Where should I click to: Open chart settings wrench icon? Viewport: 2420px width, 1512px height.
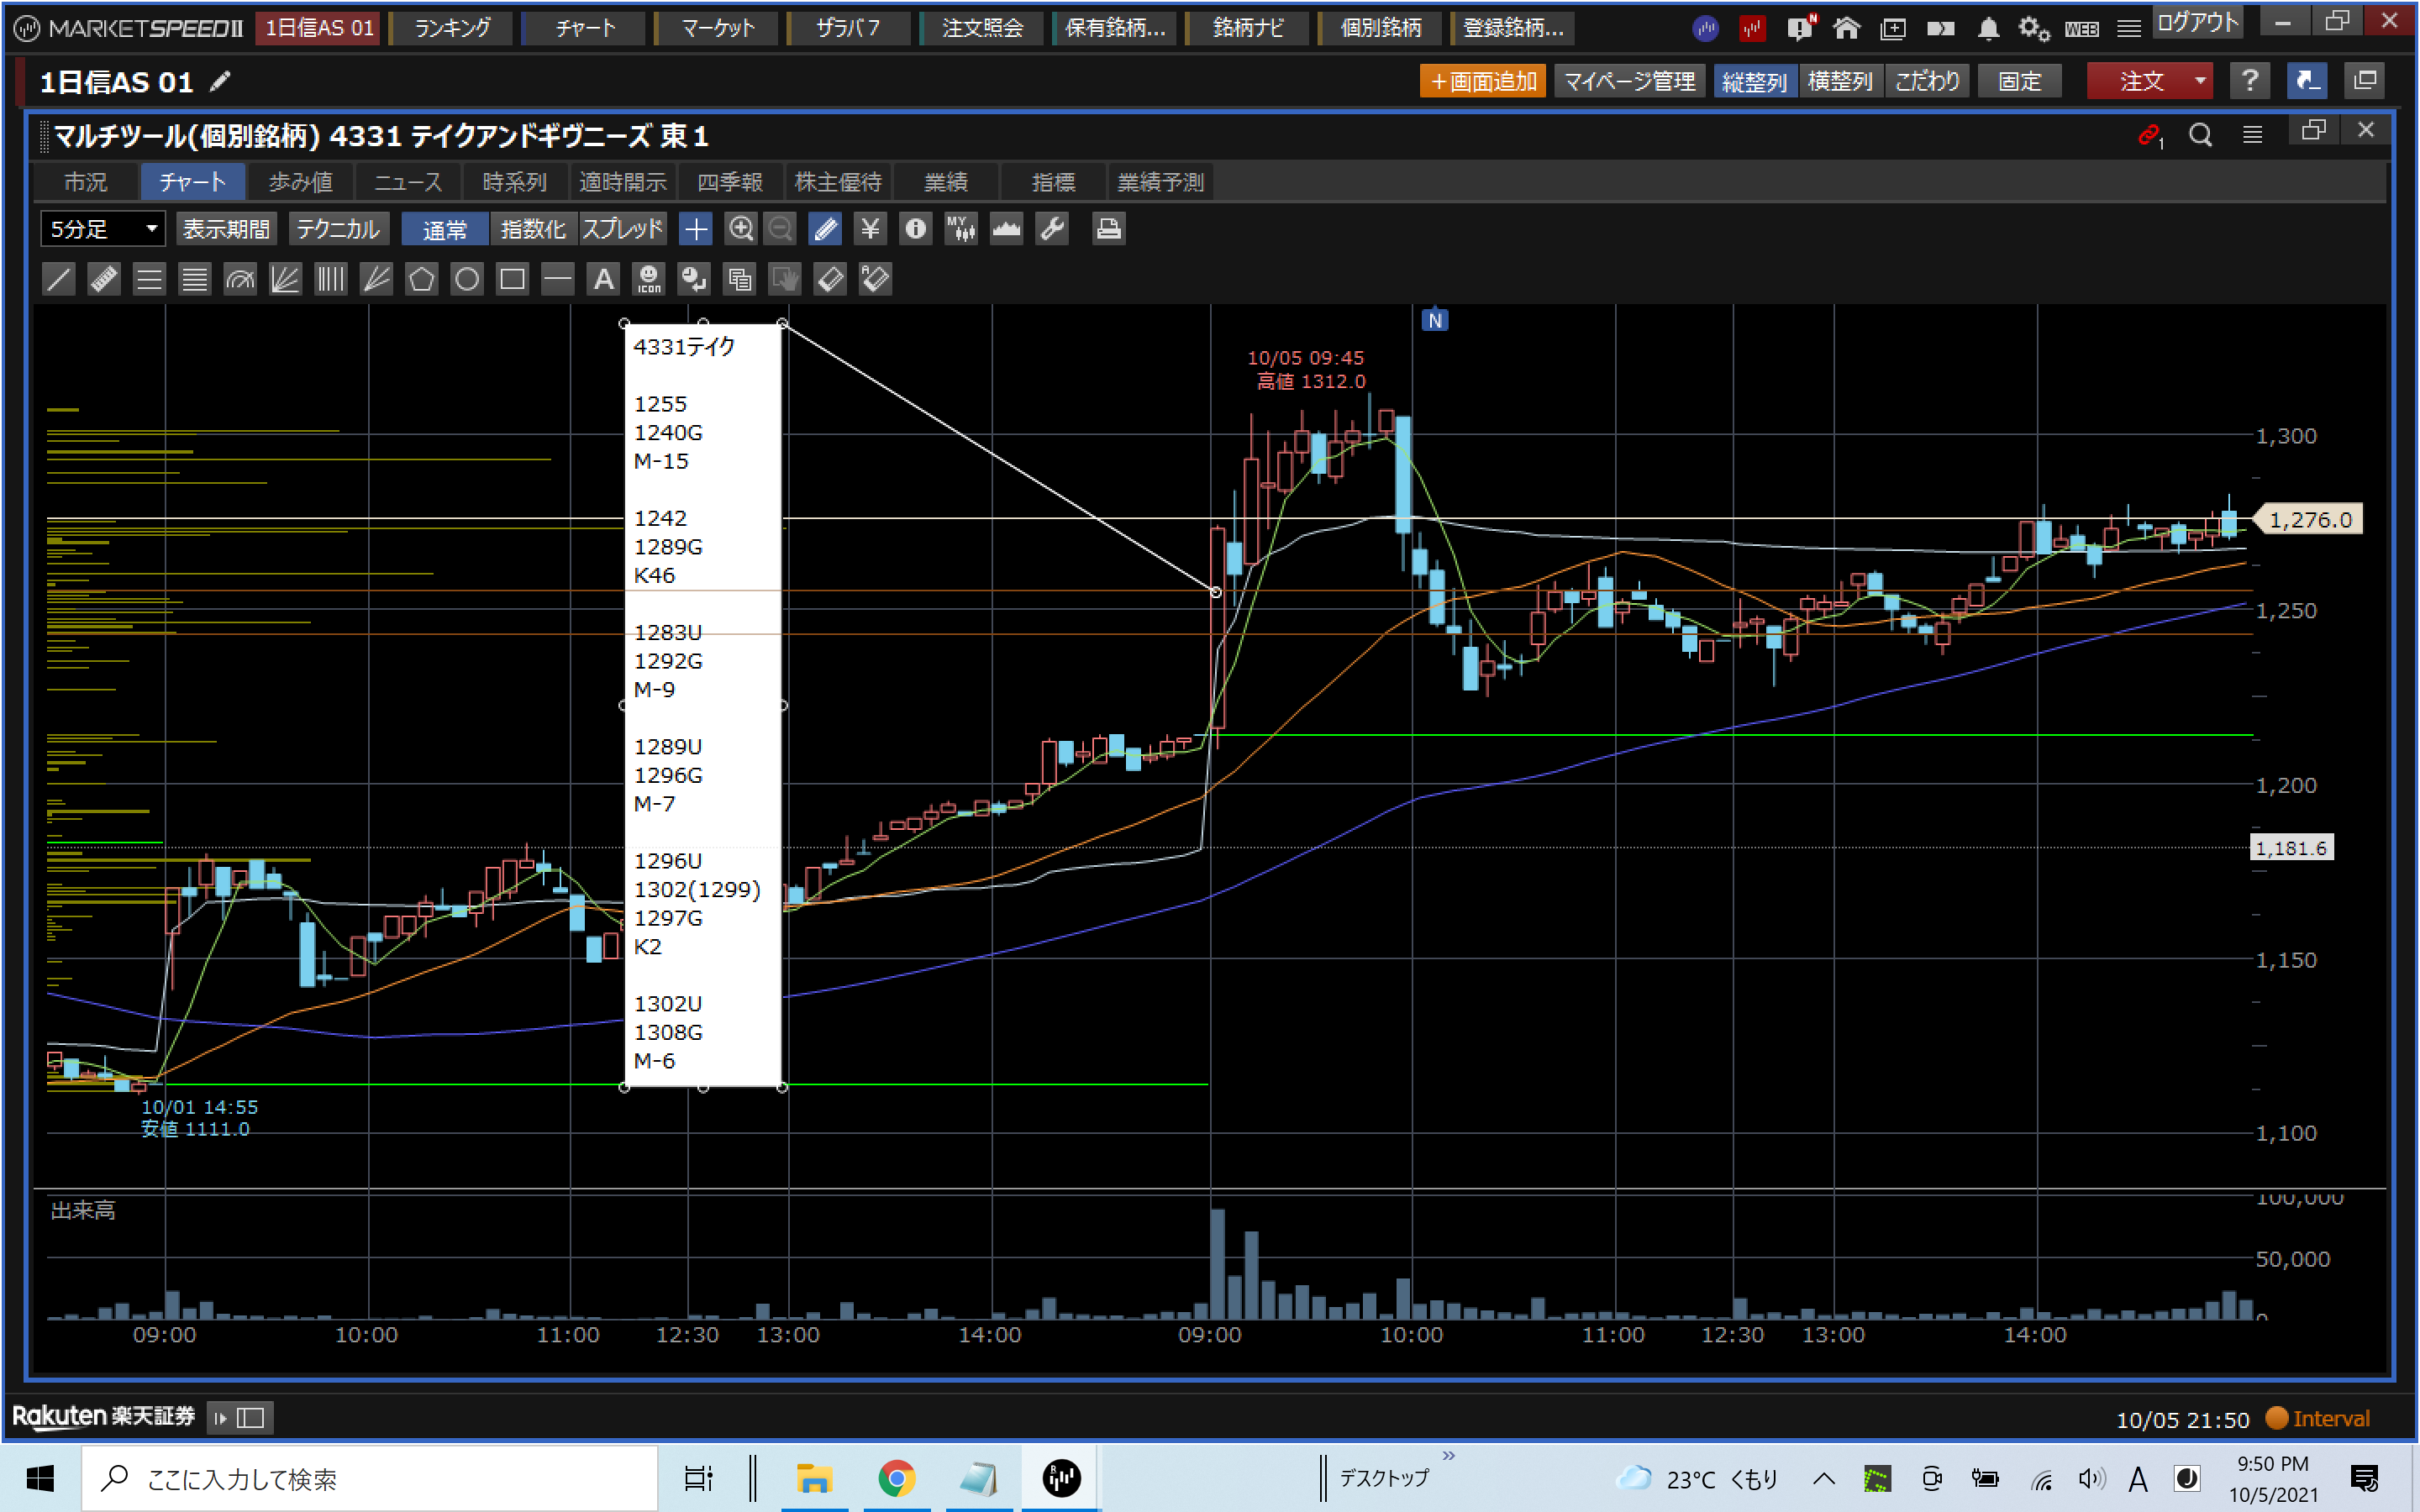[x=1052, y=229]
